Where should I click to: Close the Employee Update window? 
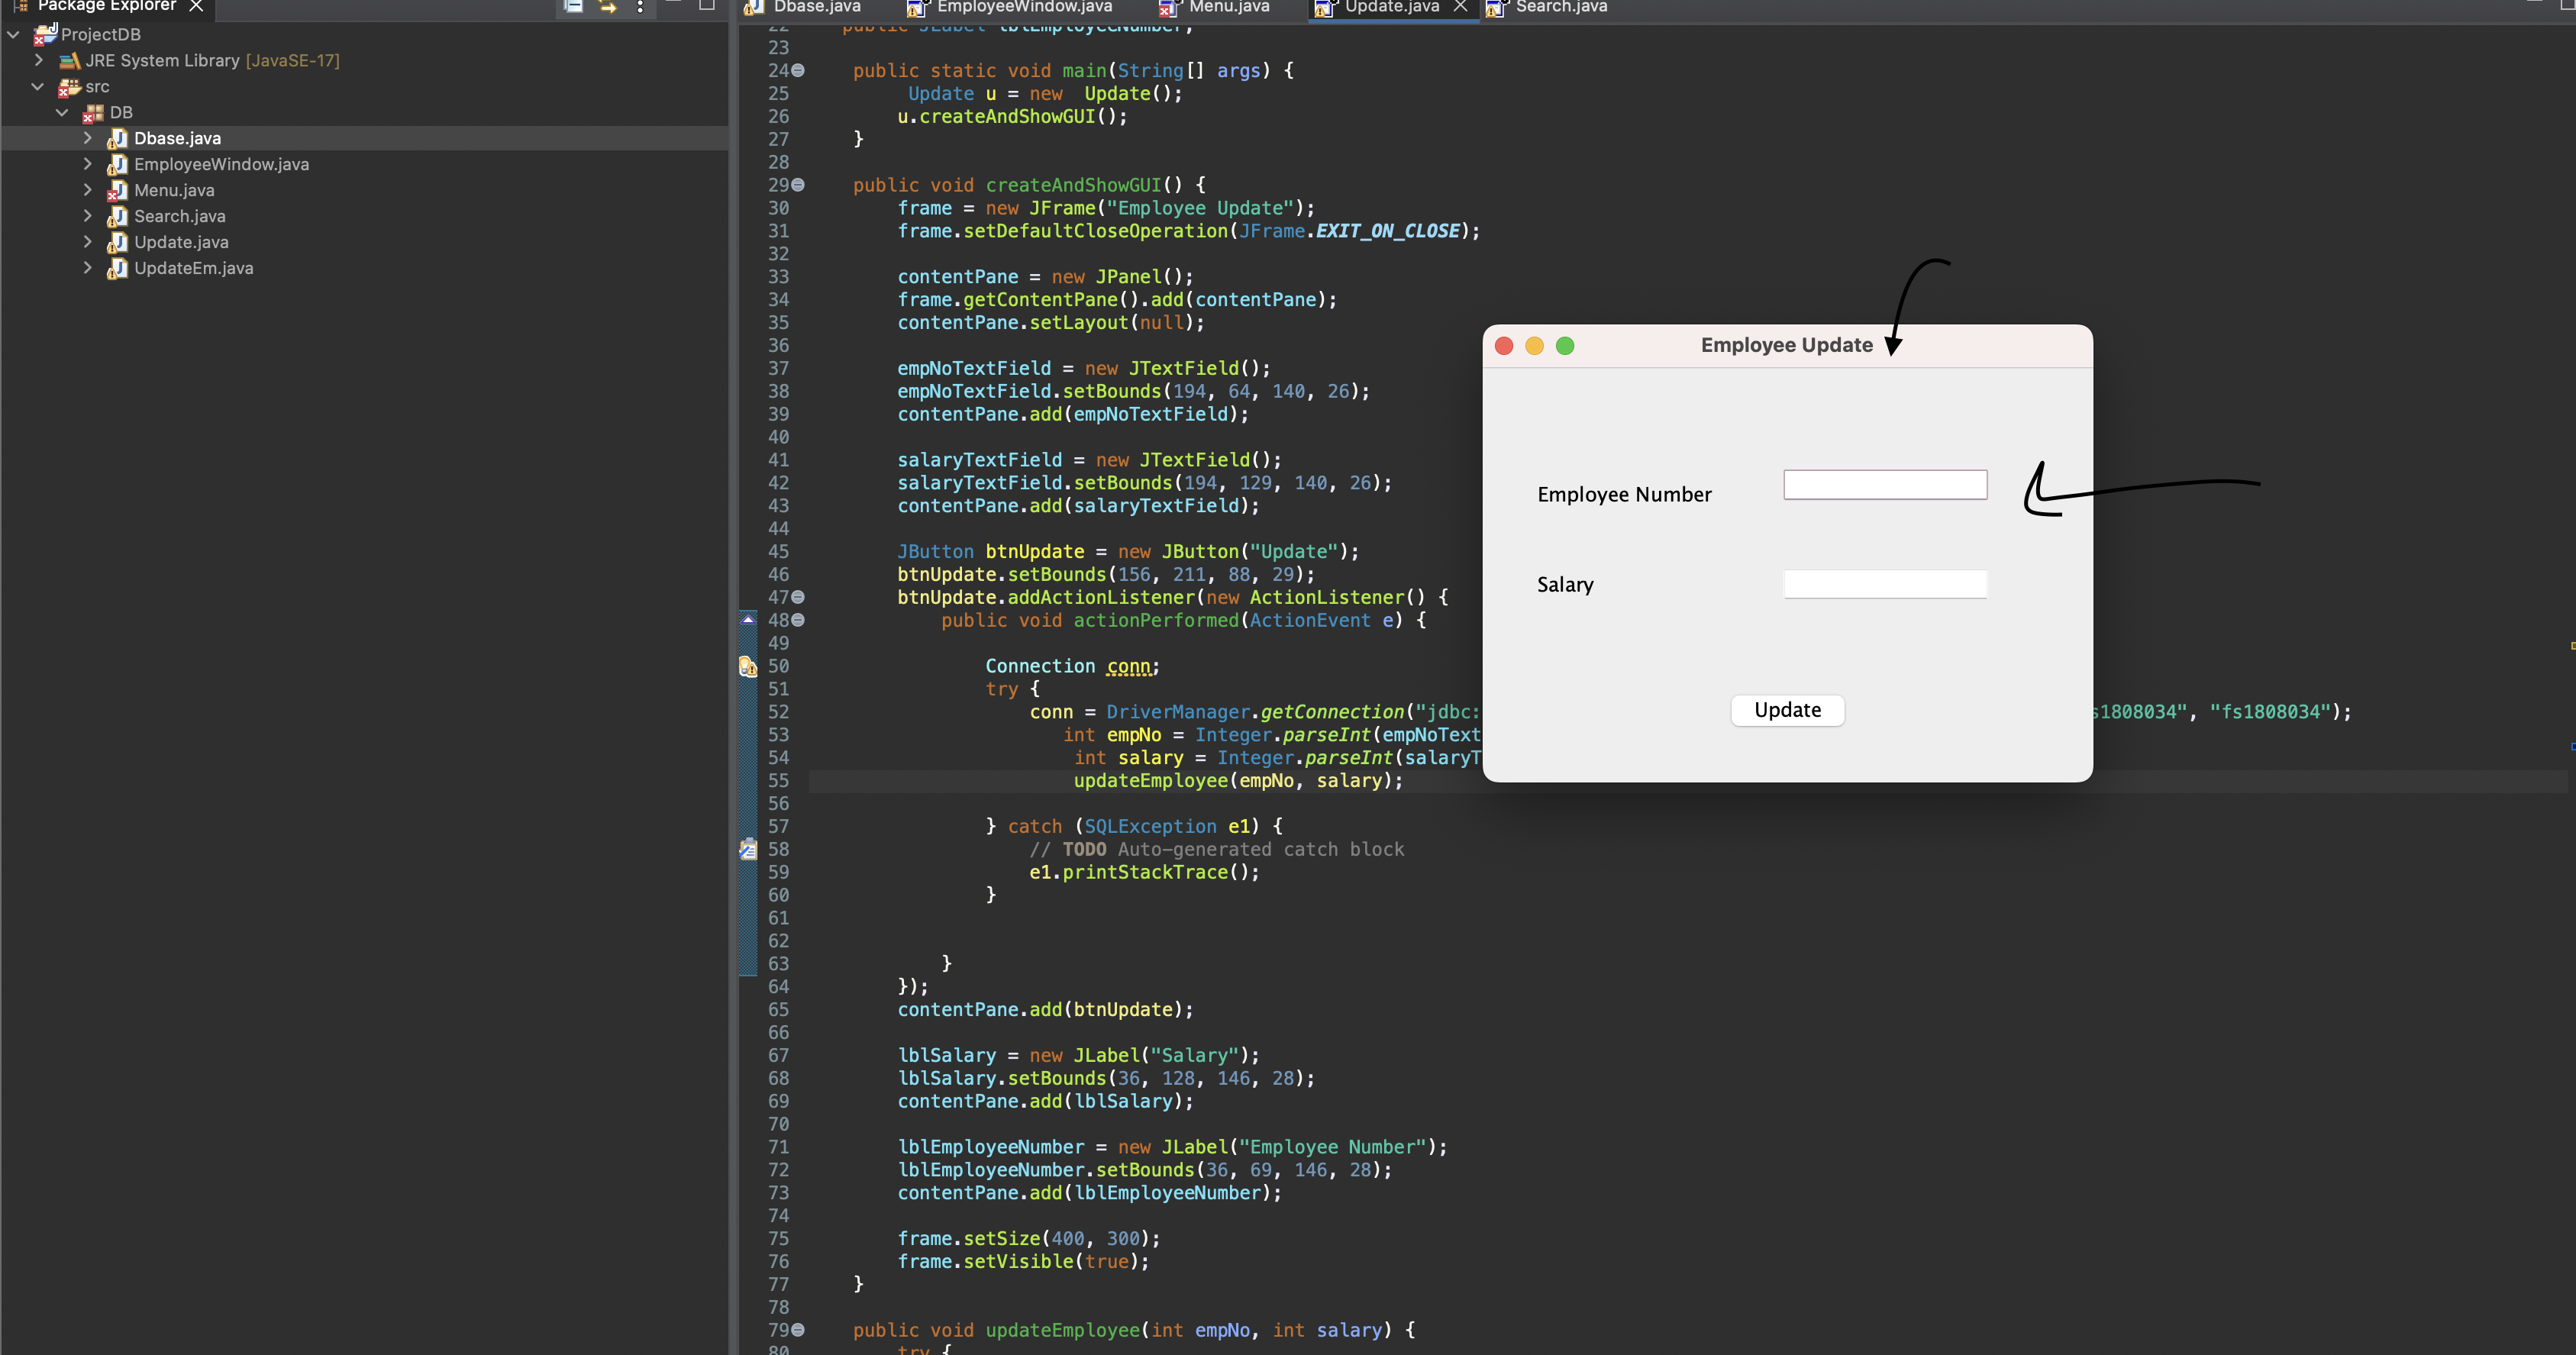pos(1503,346)
